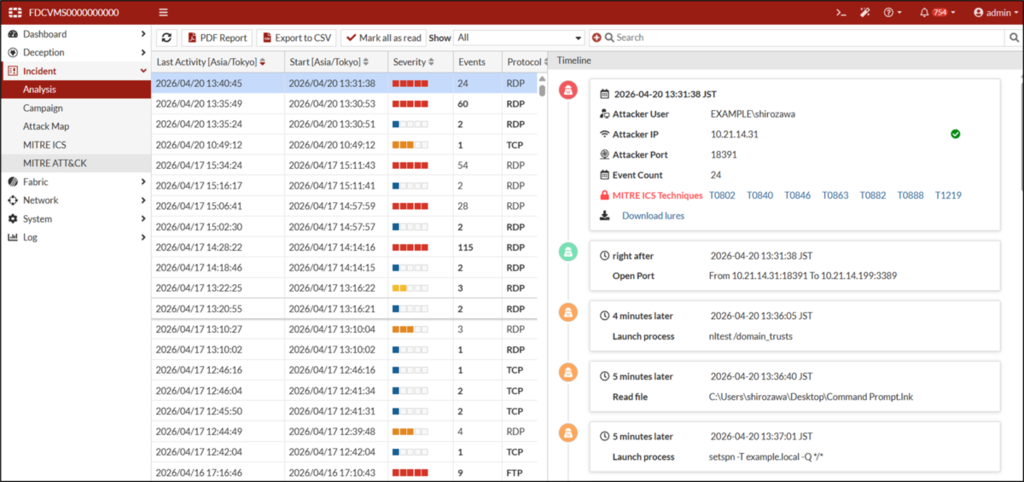The height and width of the screenshot is (482, 1024).
Task: Open the admin user dropdown
Action: click(x=992, y=12)
